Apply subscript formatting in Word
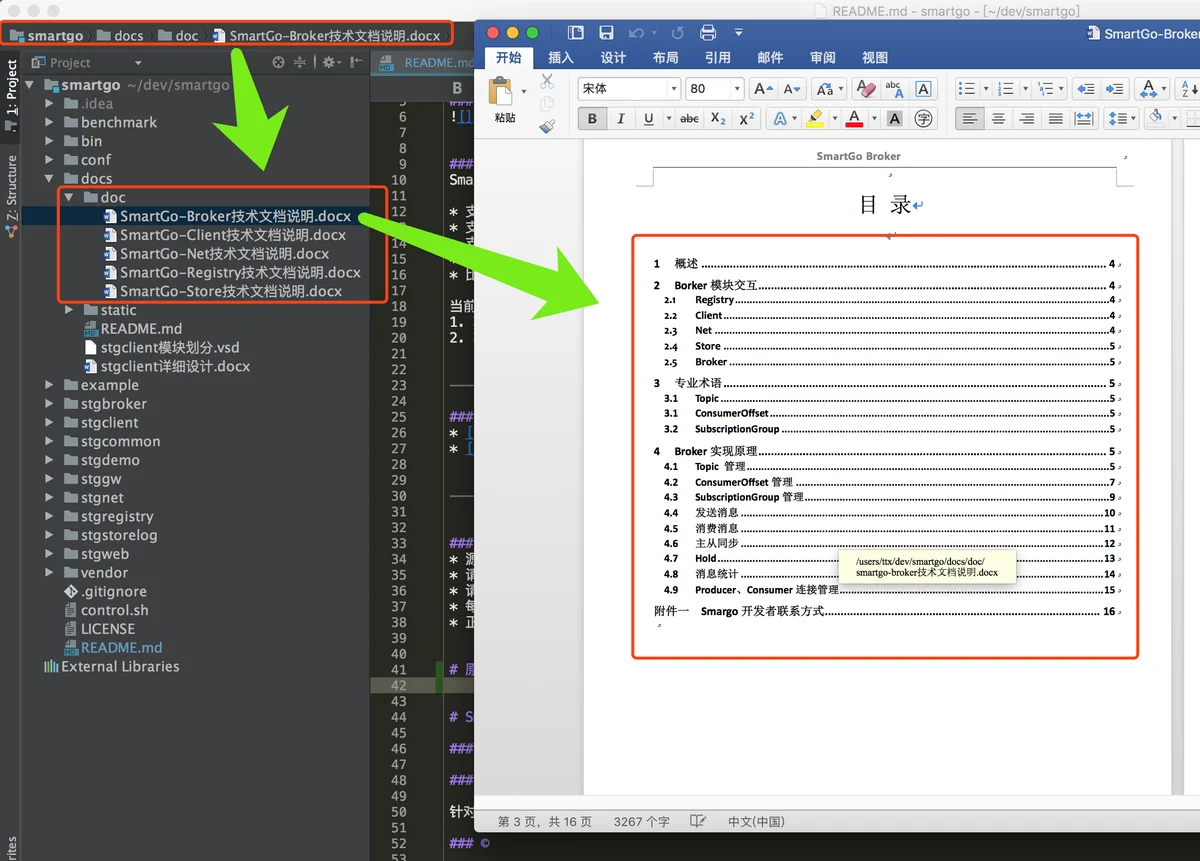Image resolution: width=1200 pixels, height=861 pixels. point(718,119)
